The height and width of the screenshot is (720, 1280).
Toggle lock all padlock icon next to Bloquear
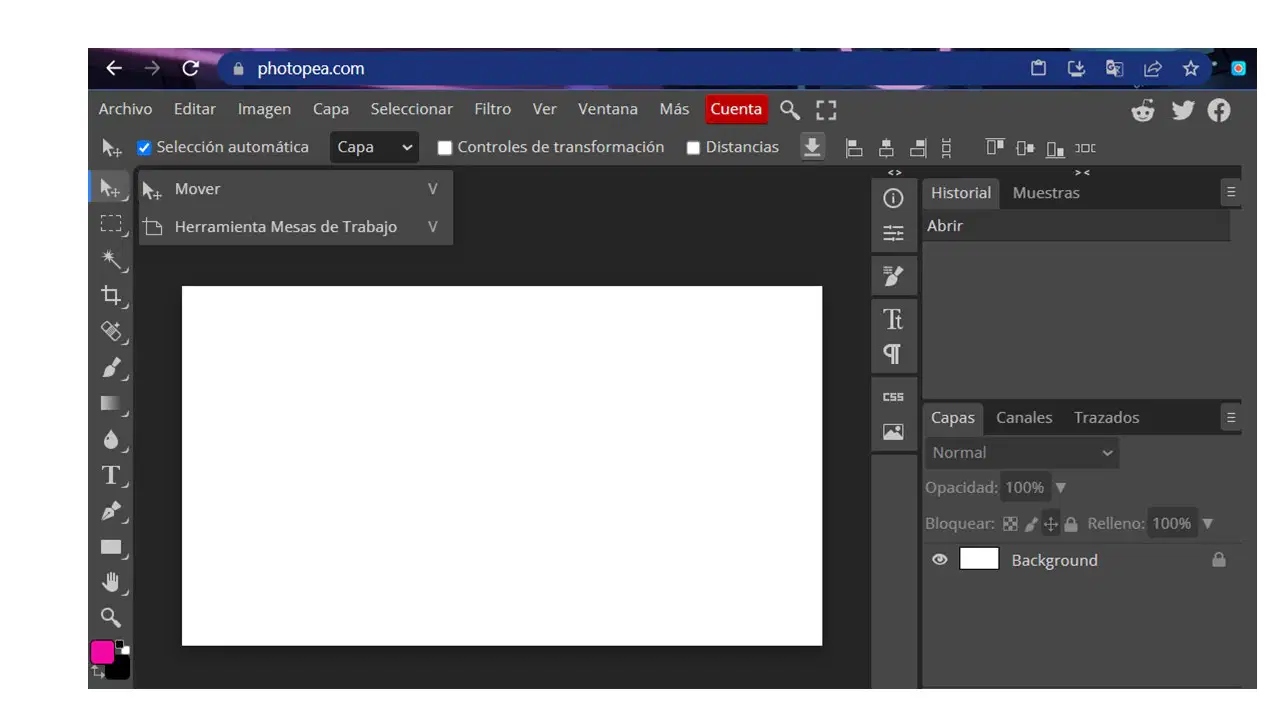pyautogui.click(x=1071, y=524)
